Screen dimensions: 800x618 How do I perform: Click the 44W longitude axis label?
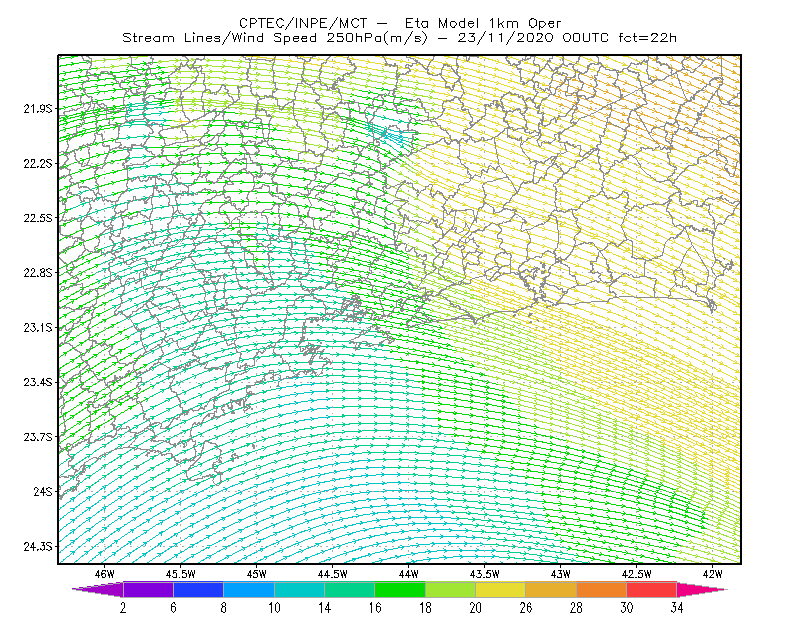click(x=409, y=574)
